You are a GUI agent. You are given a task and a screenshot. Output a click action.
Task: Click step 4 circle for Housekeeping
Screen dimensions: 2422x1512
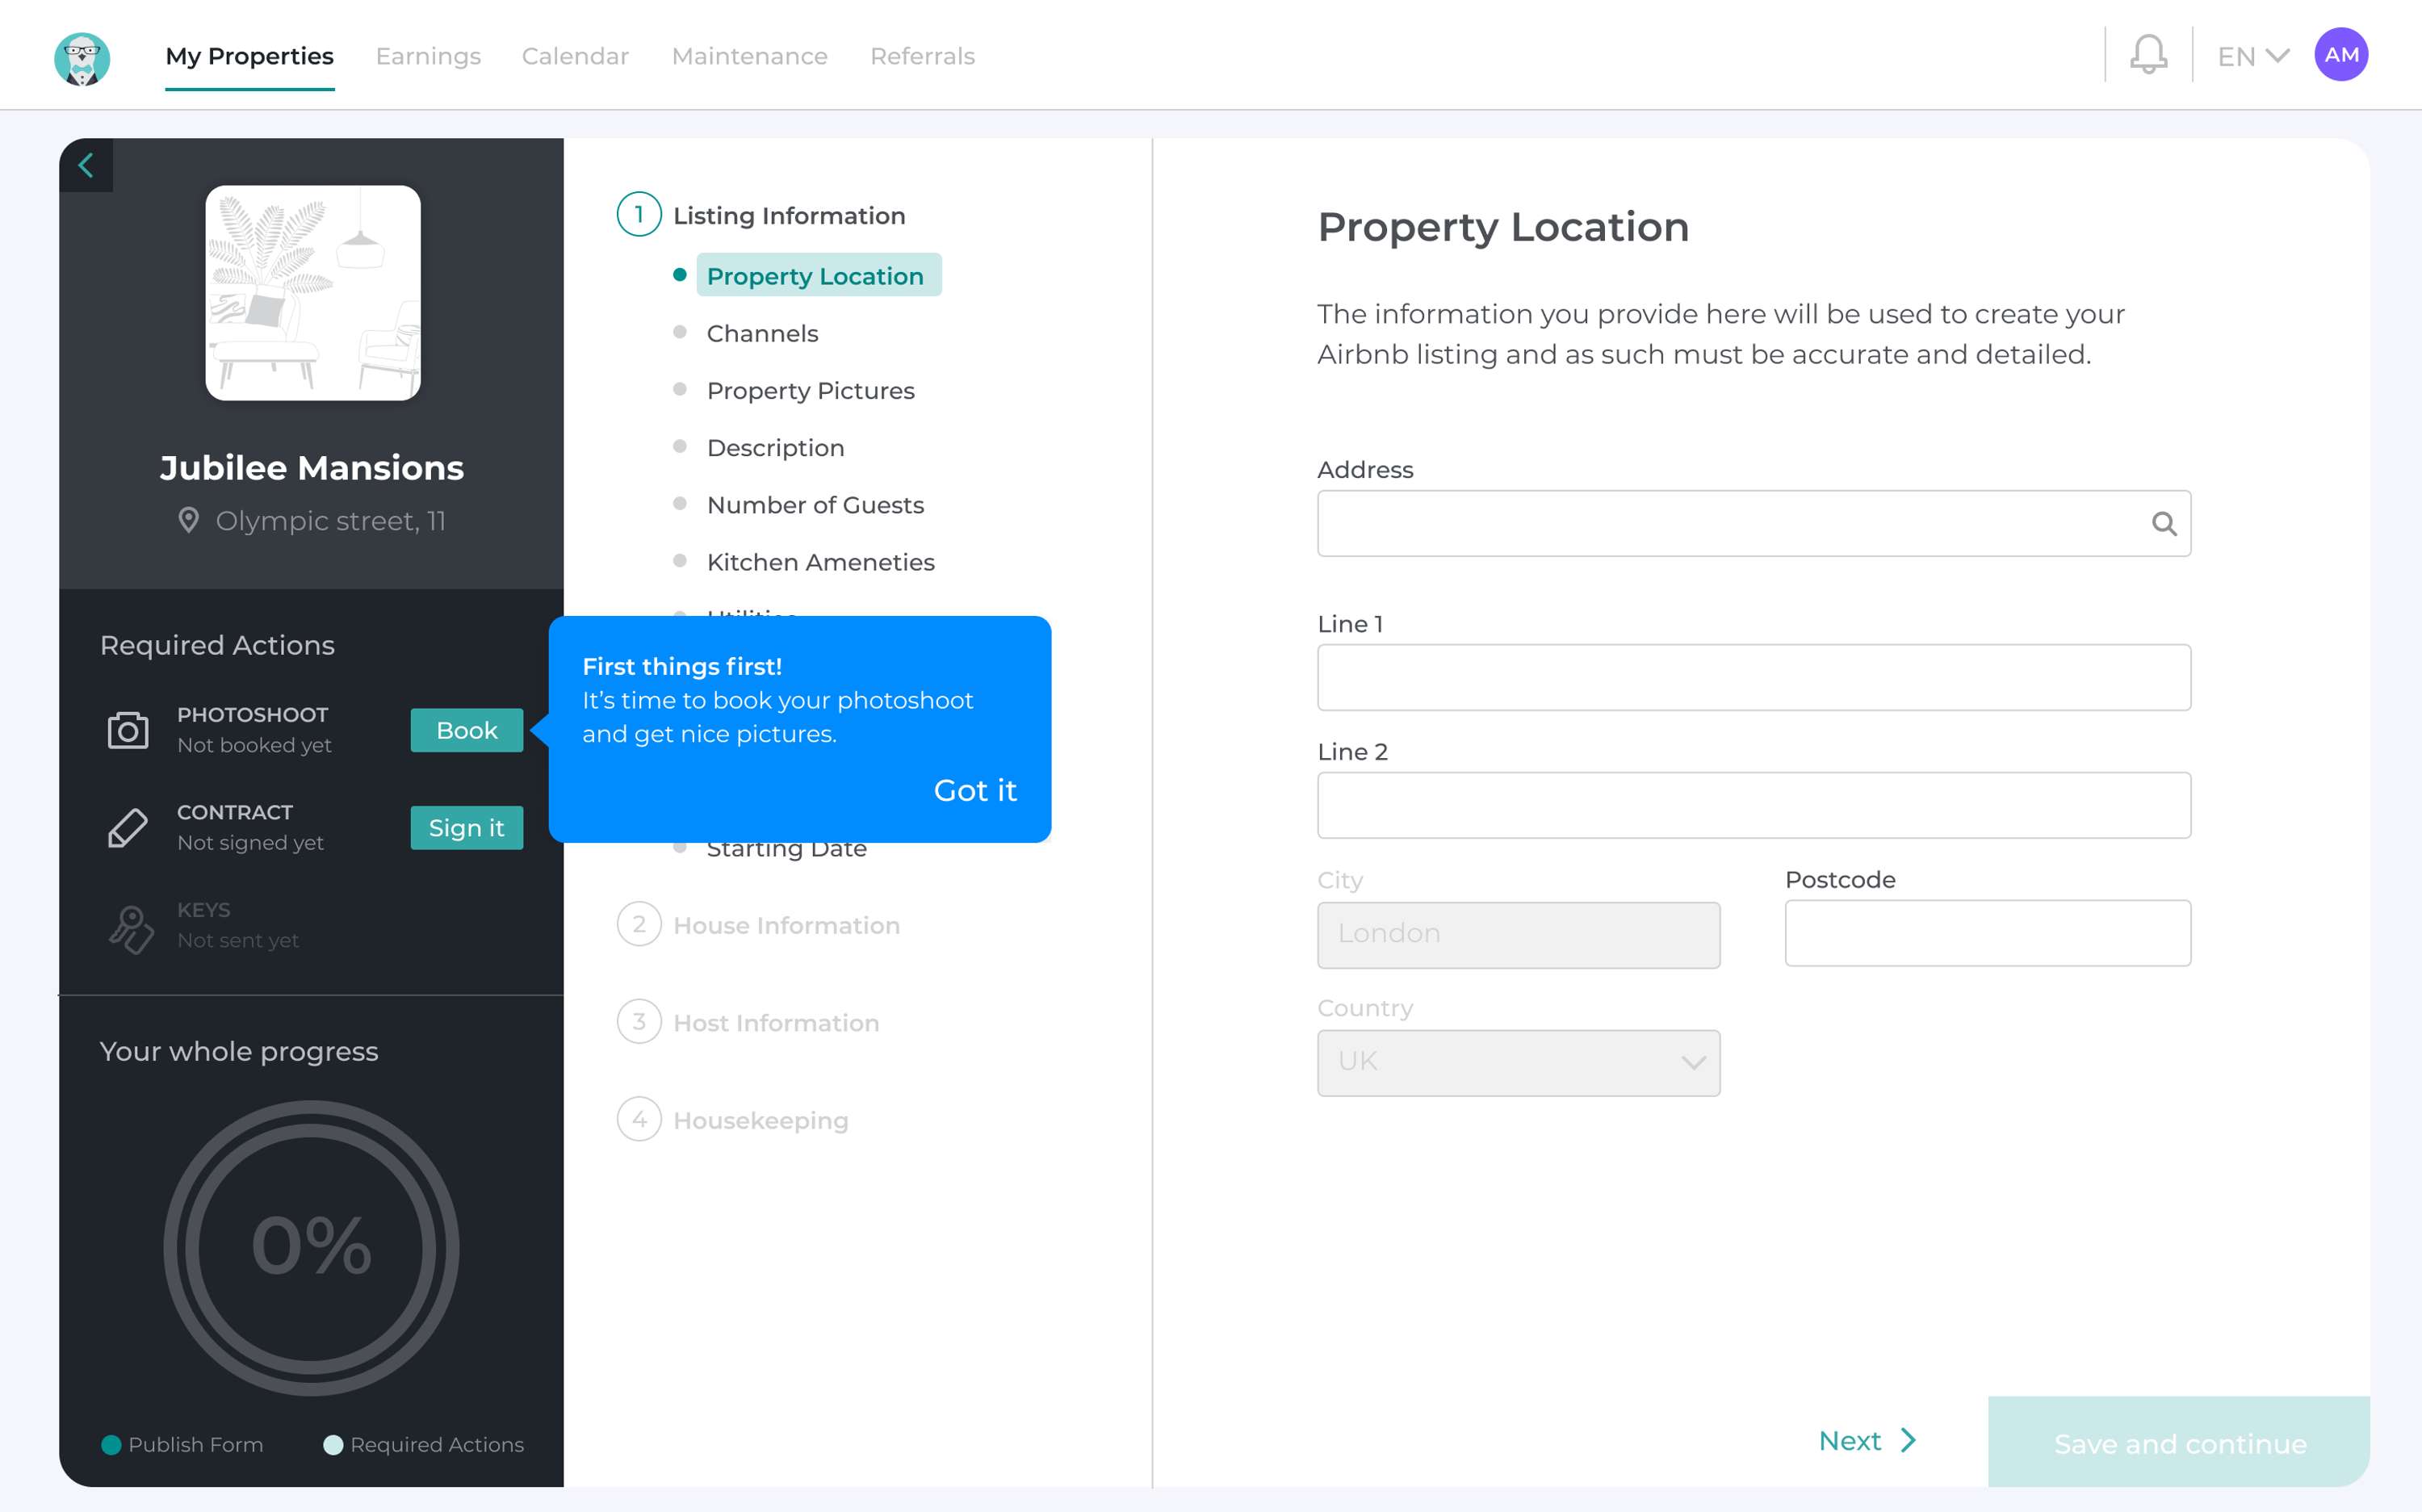tap(639, 1119)
